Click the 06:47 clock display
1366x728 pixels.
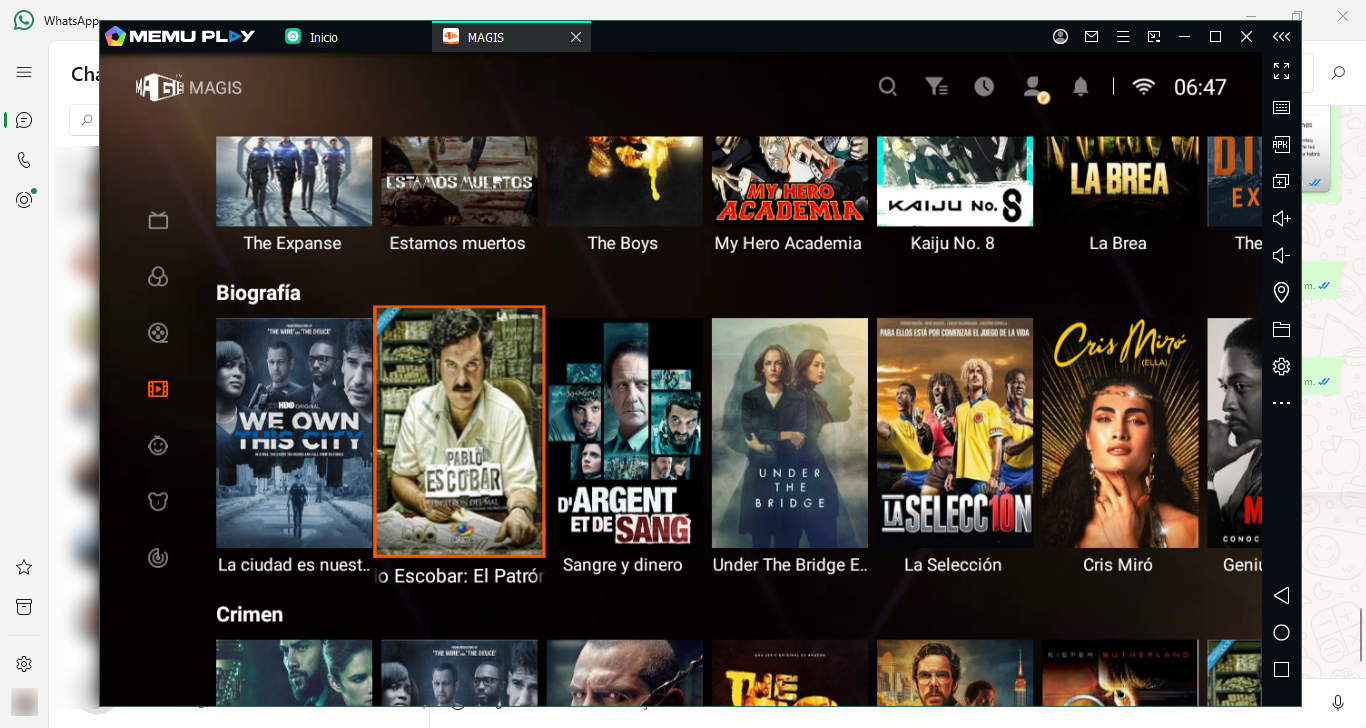click(x=1200, y=87)
